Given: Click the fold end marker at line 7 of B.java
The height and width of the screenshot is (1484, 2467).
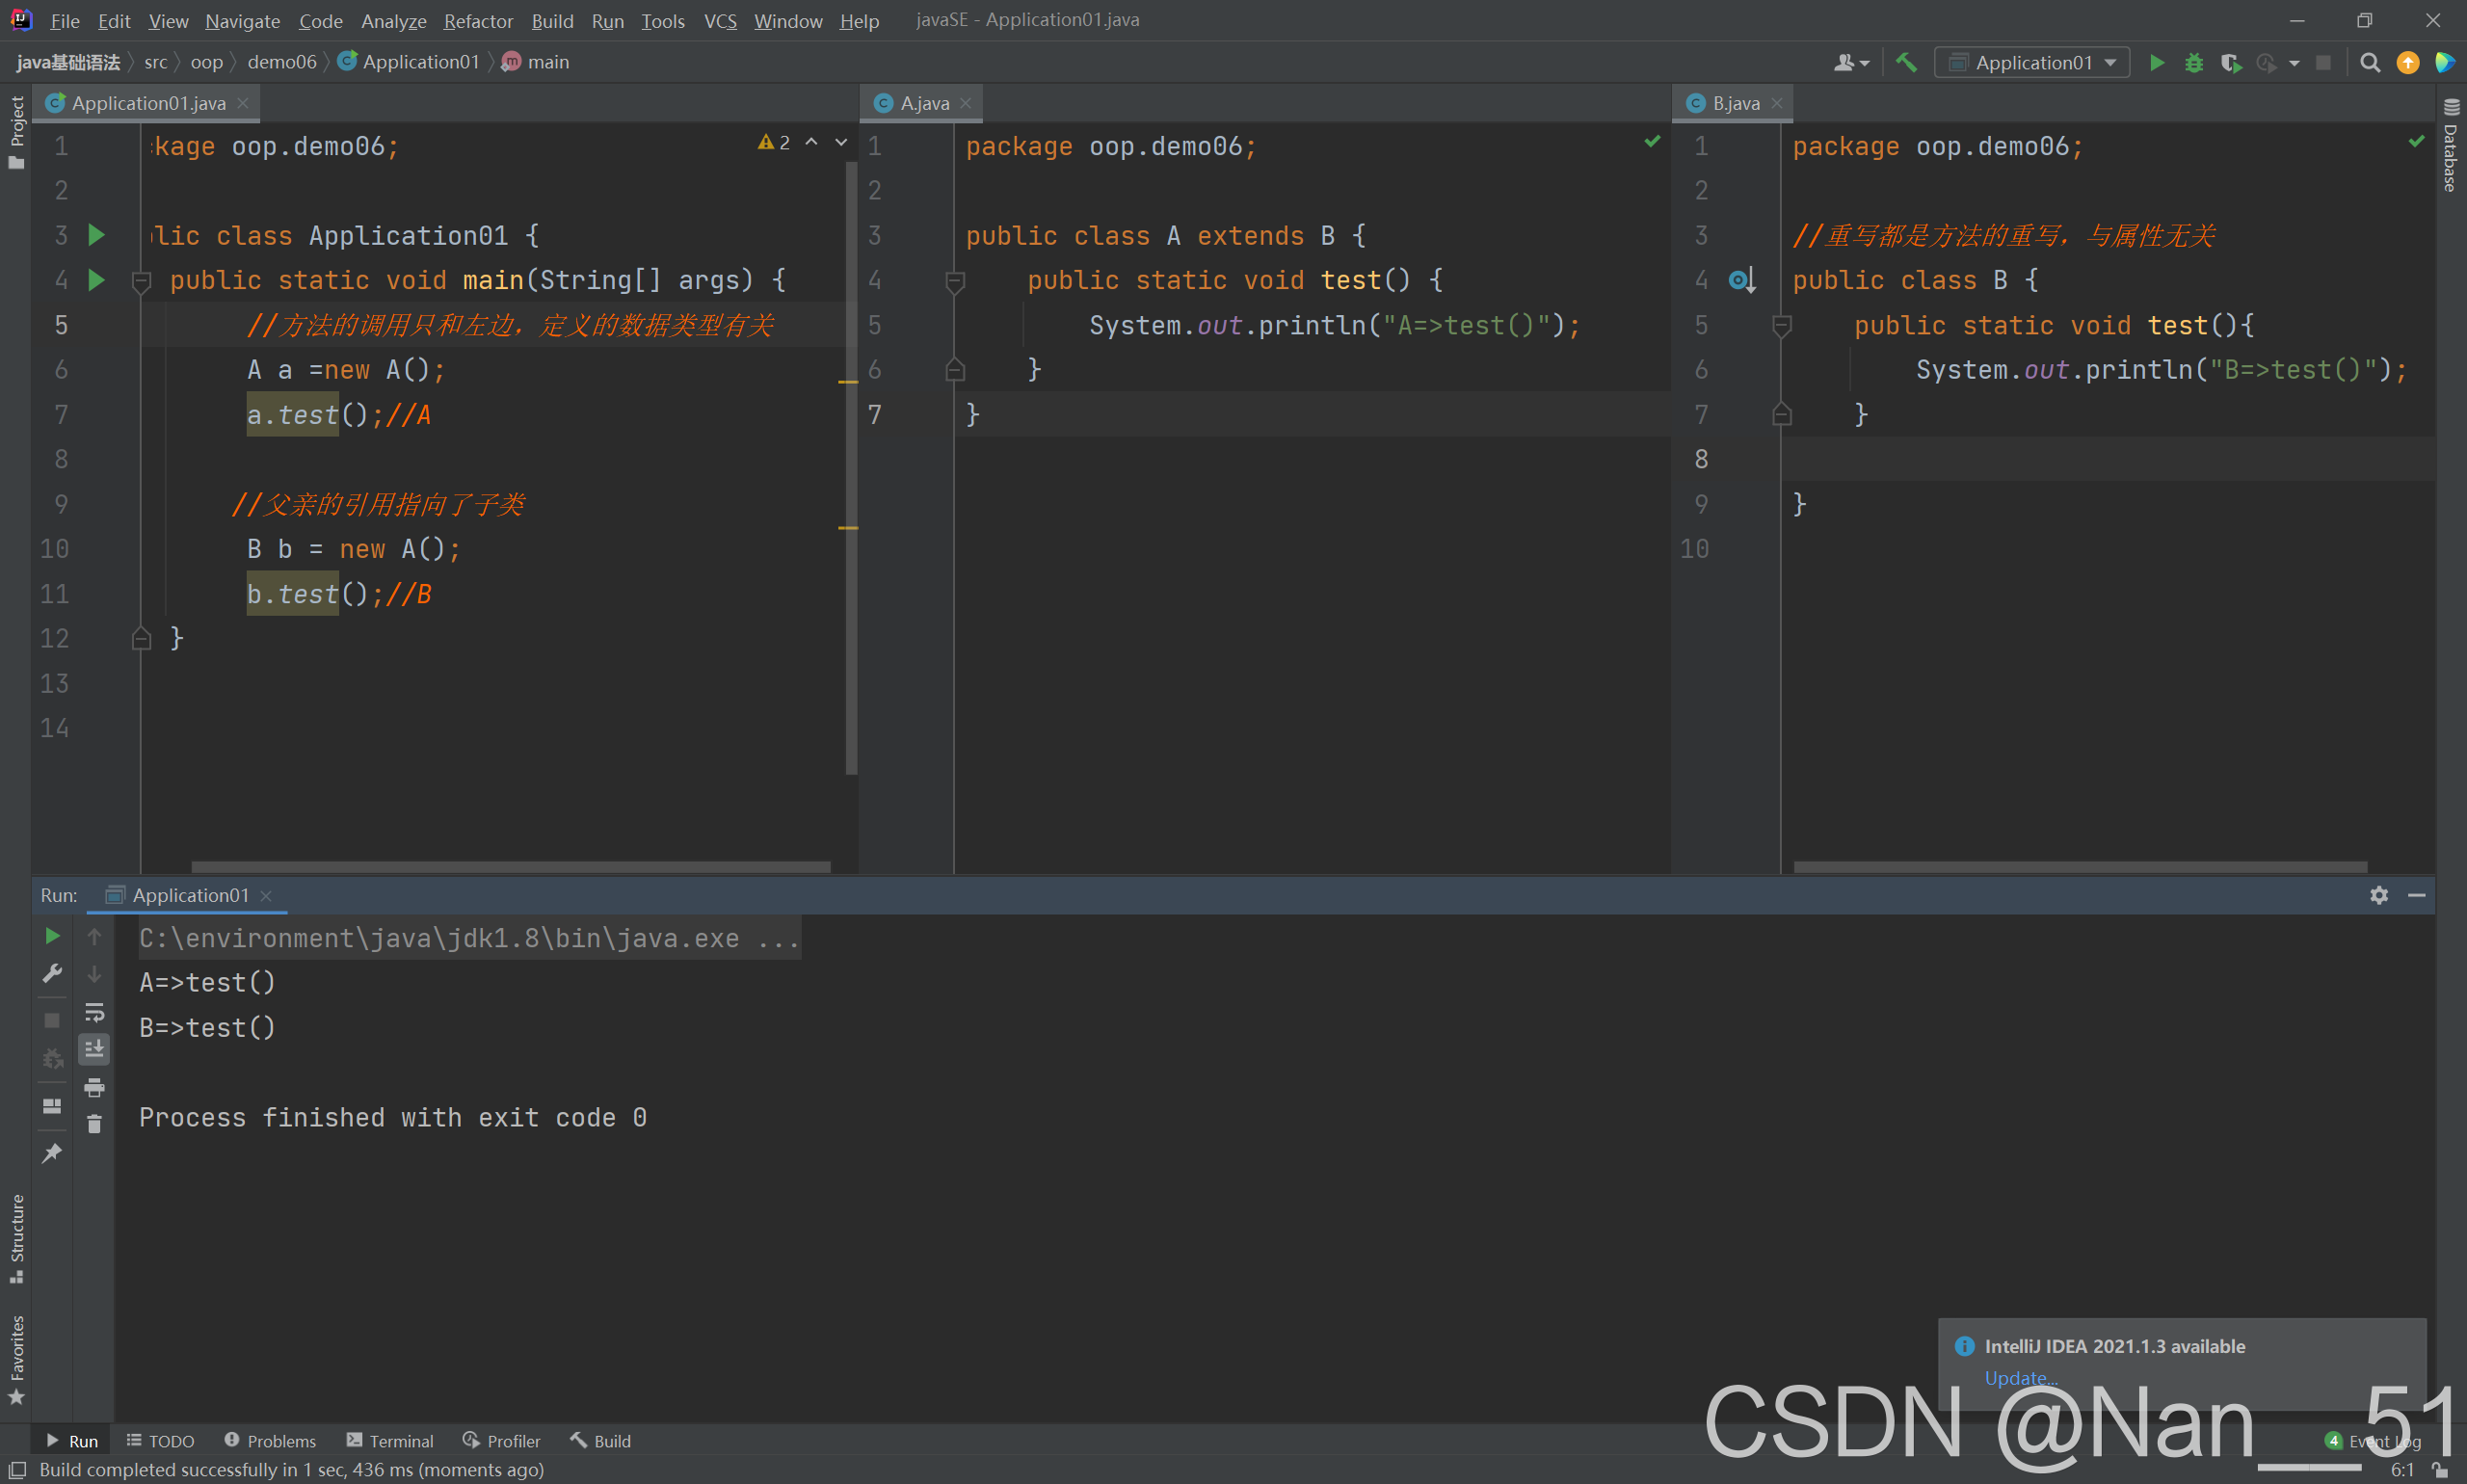Looking at the screenshot, I should [x=1781, y=414].
